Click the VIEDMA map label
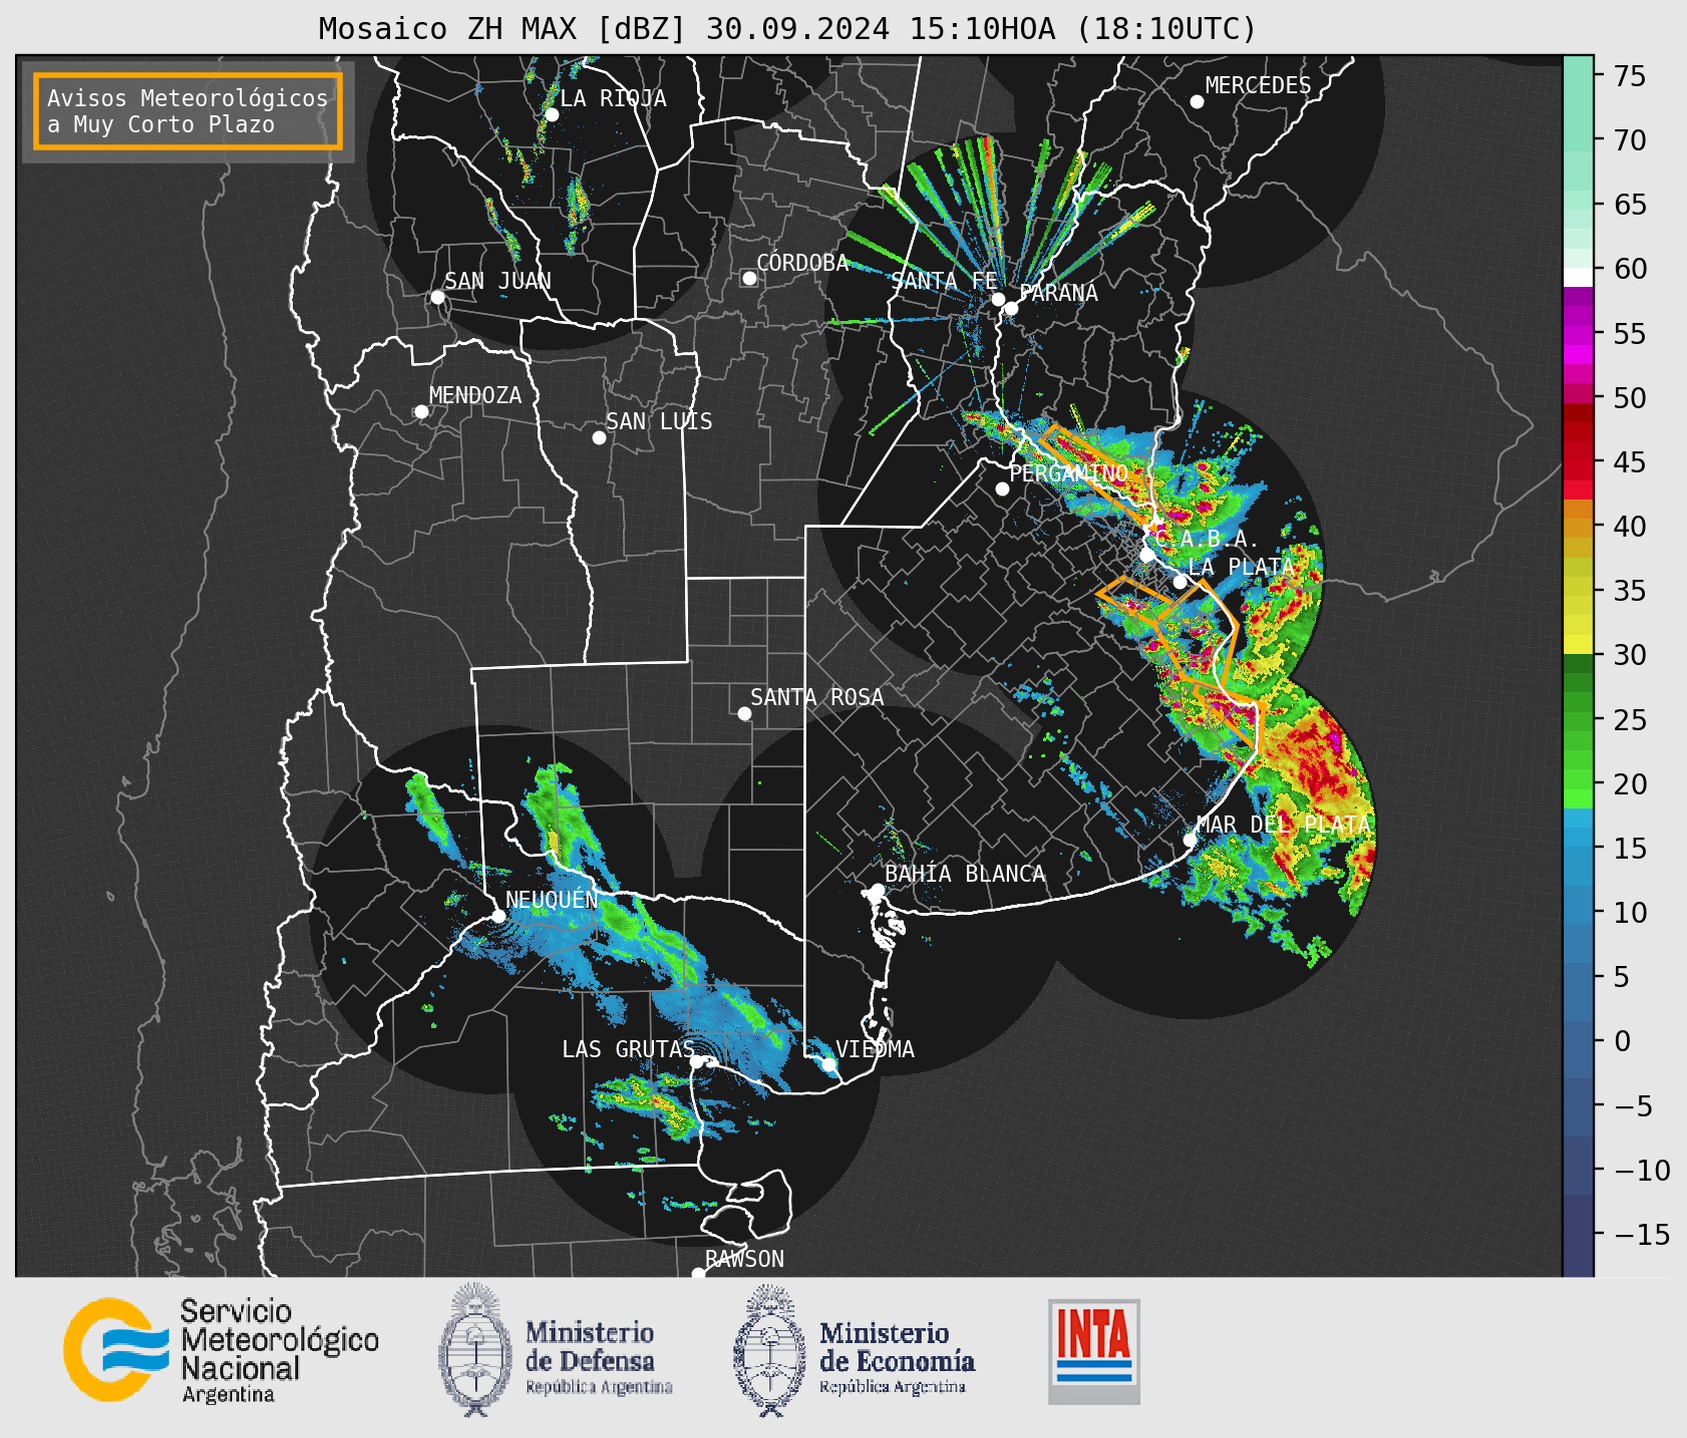This screenshot has height=1438, width=1687. [x=875, y=1049]
